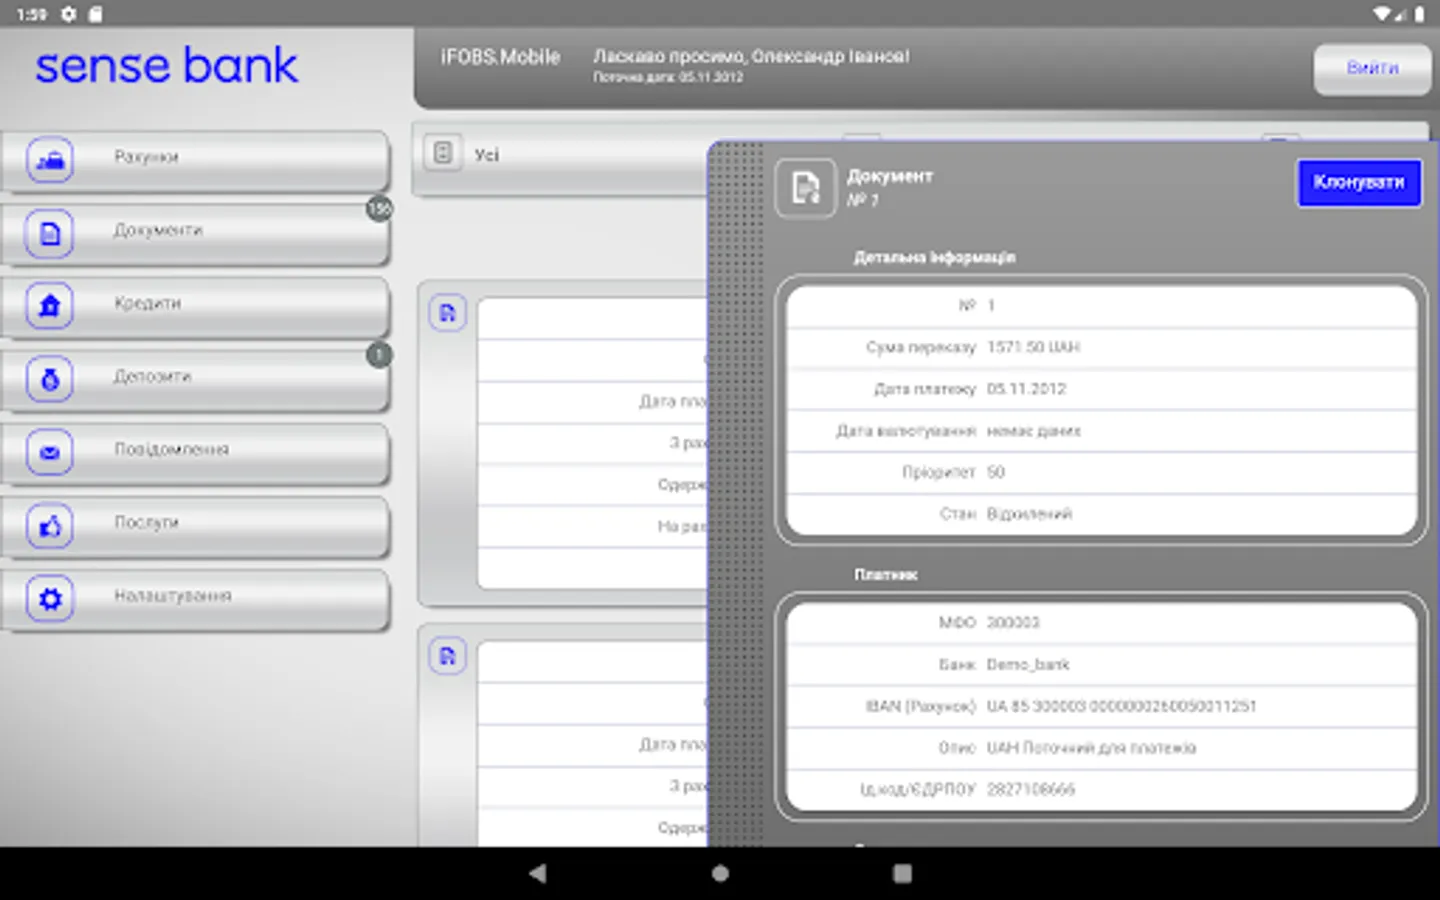The height and width of the screenshot is (900, 1440).
Task: Select the Сума переказу 1571.50 UAH value
Action: 1033,347
